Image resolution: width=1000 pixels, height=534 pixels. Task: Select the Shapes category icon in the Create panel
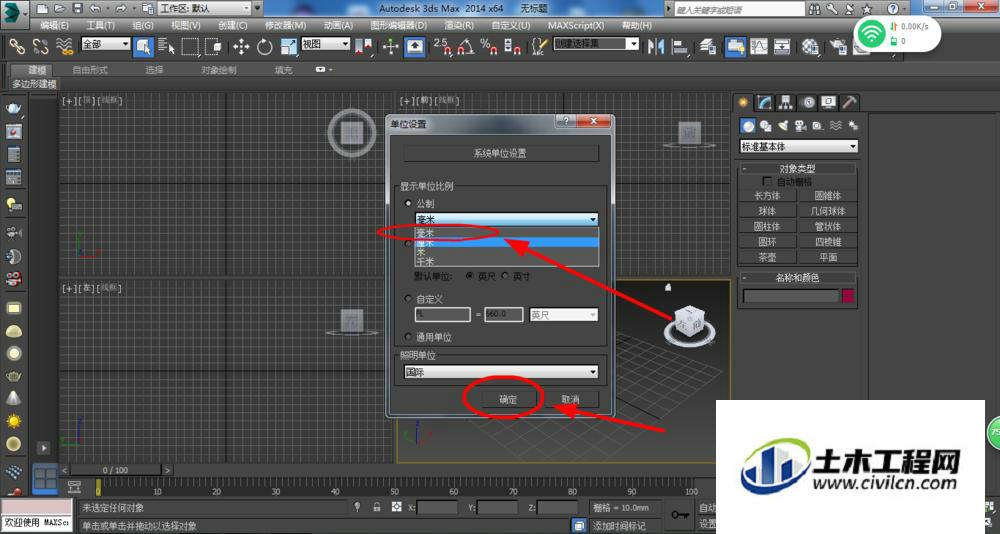point(765,126)
